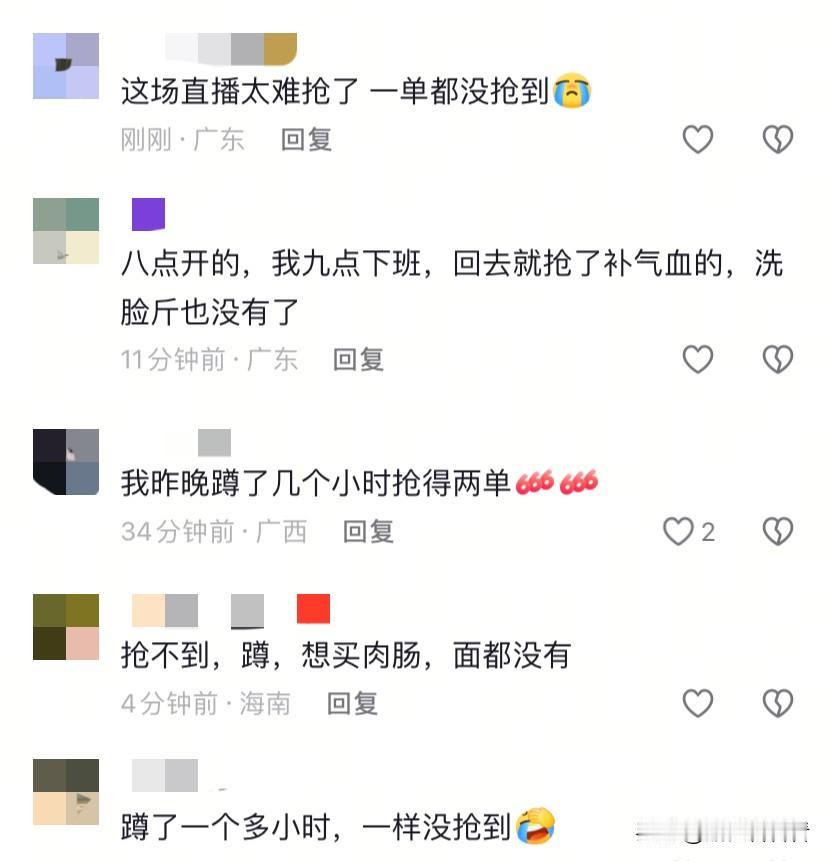Dislike the 想买肉肠 comment from 海南
The height and width of the screenshot is (861, 828).
[777, 703]
